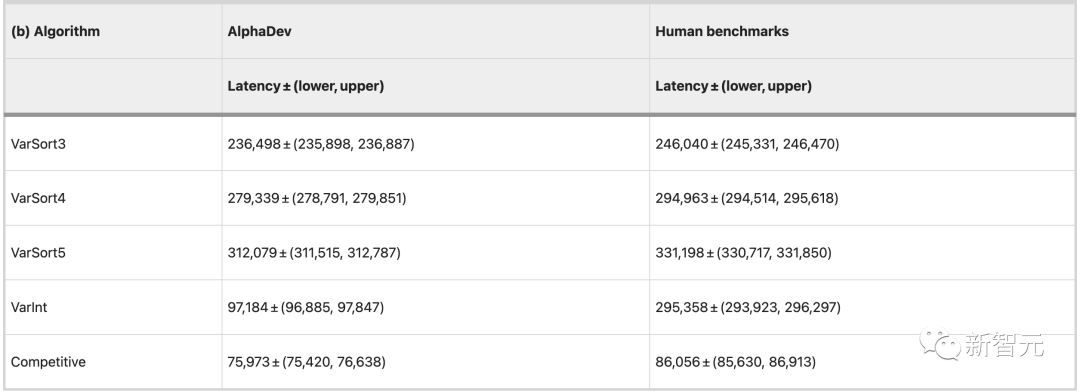Click the VarSort3 row label

coord(39,144)
